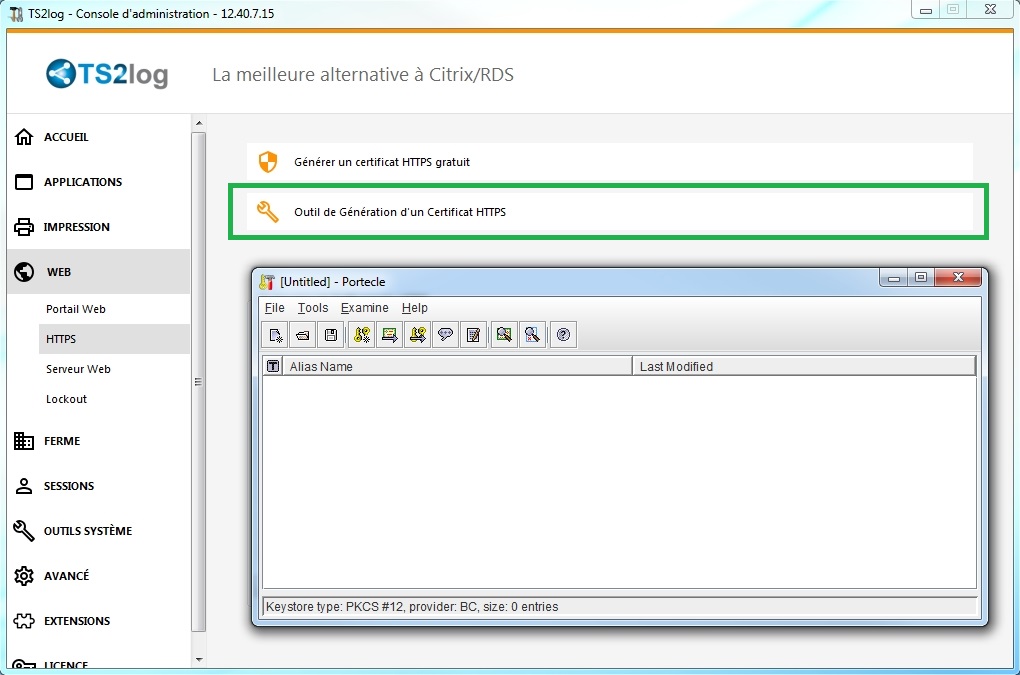Click the orange wrench certificate tool icon
1020x675 pixels.
(x=267, y=211)
